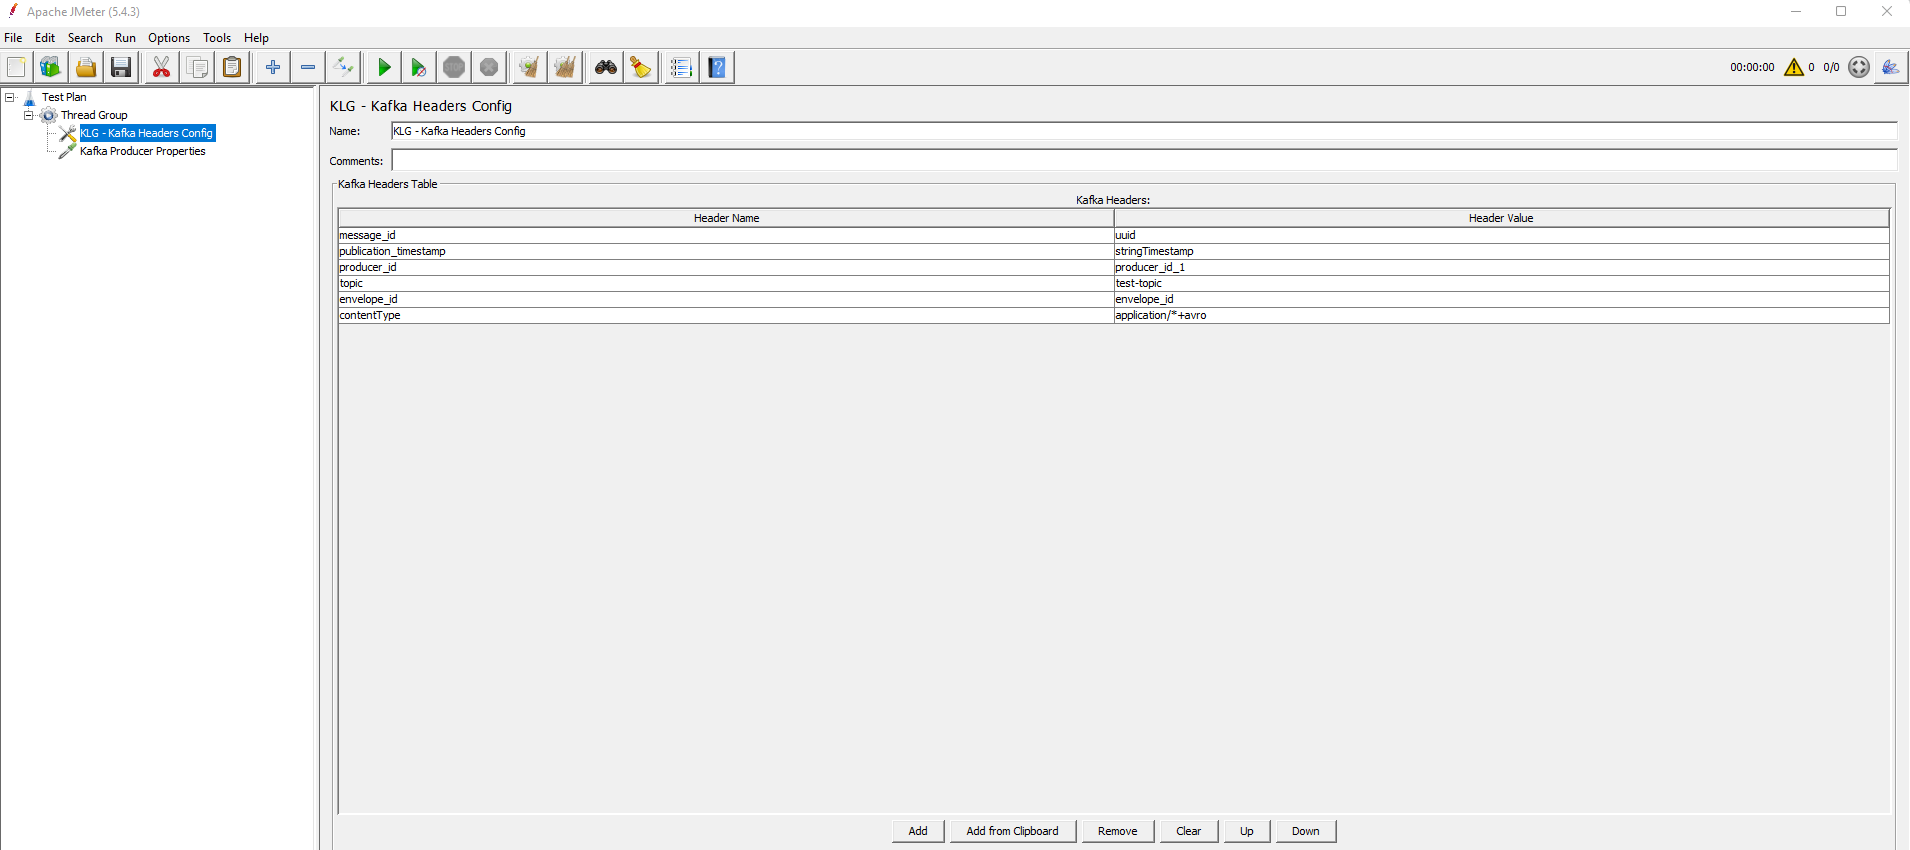Select the producer_id header name cell
Screen dimensions: 1910x850
tap(726, 267)
